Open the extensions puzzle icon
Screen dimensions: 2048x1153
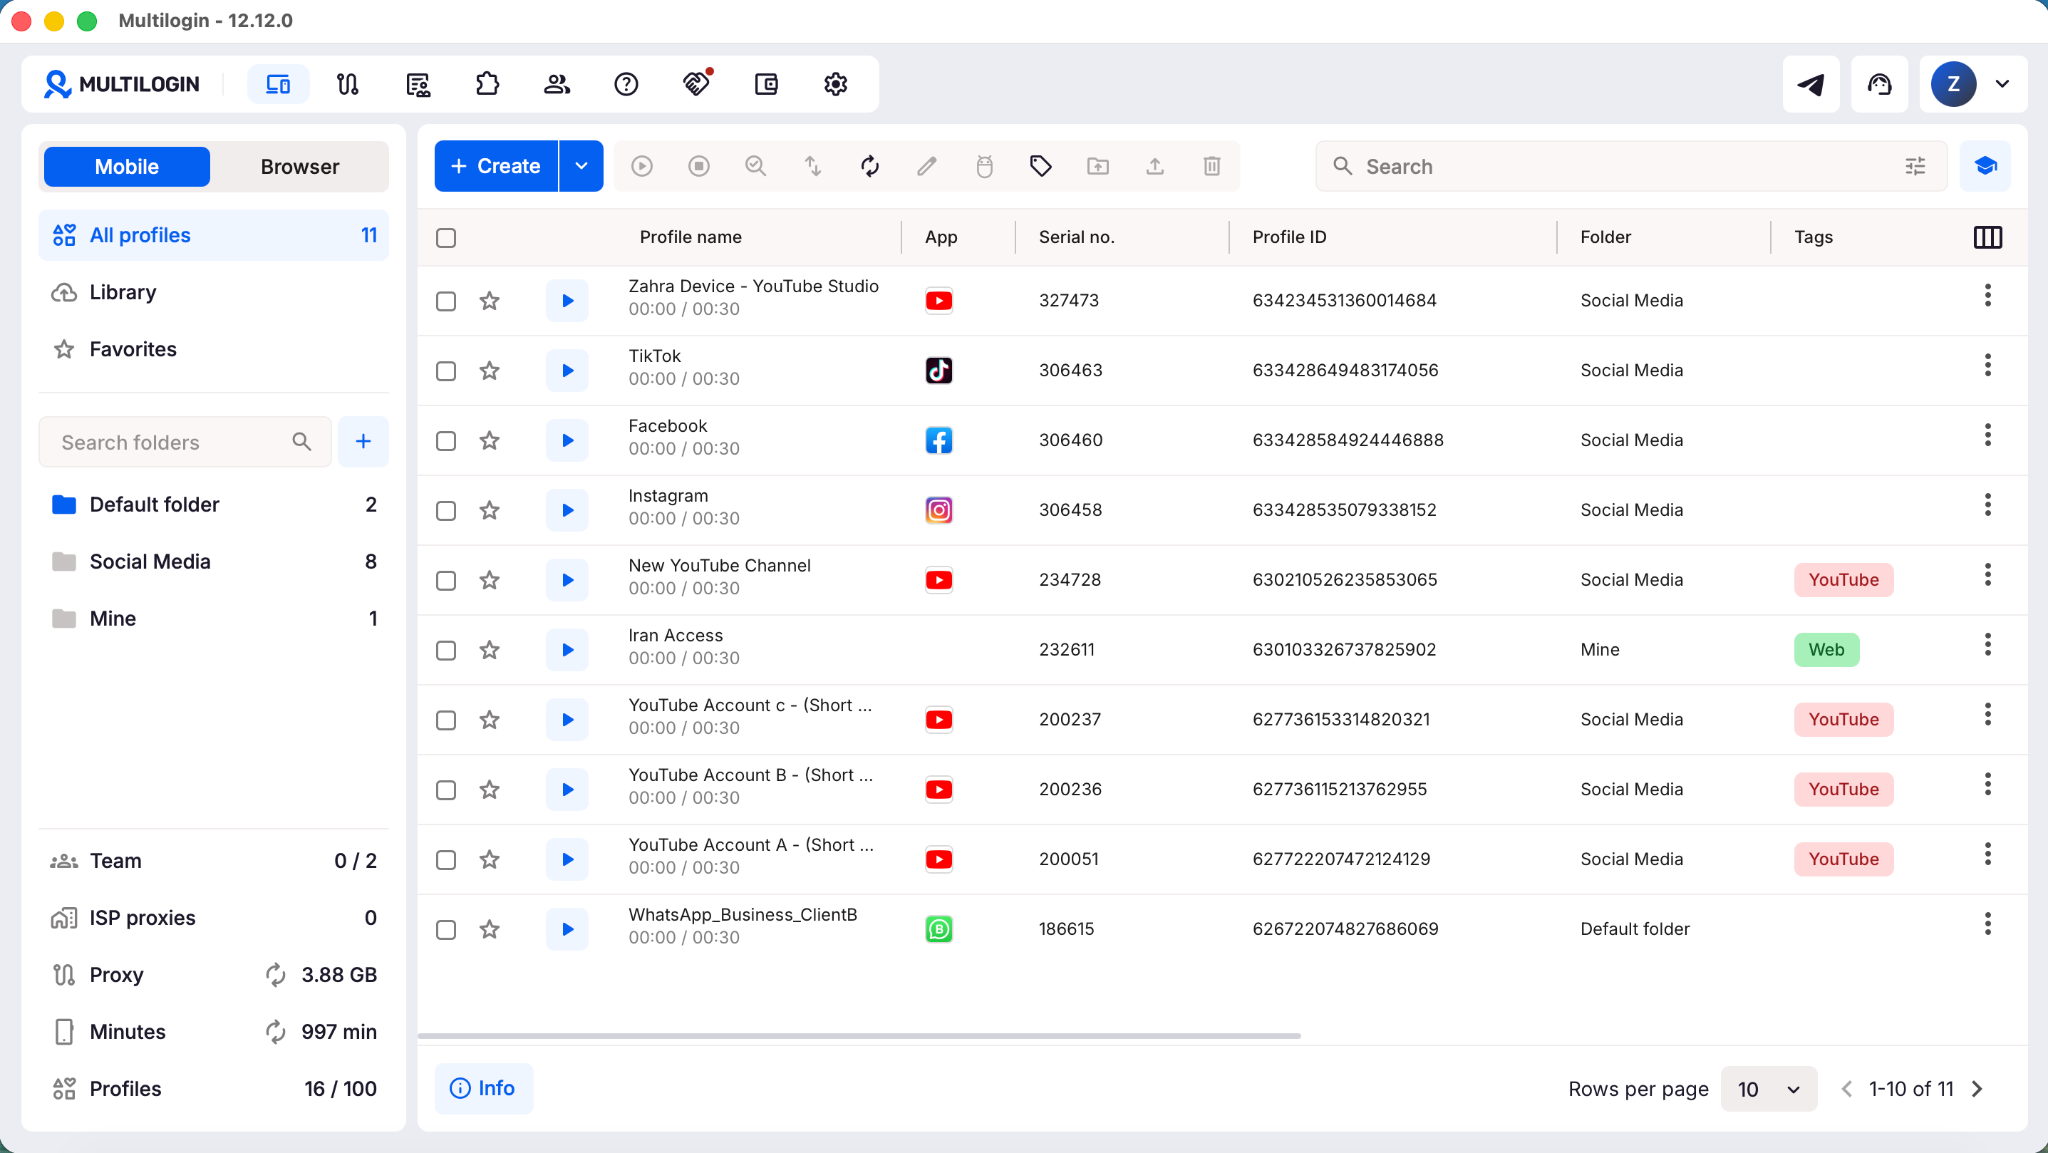click(x=487, y=84)
